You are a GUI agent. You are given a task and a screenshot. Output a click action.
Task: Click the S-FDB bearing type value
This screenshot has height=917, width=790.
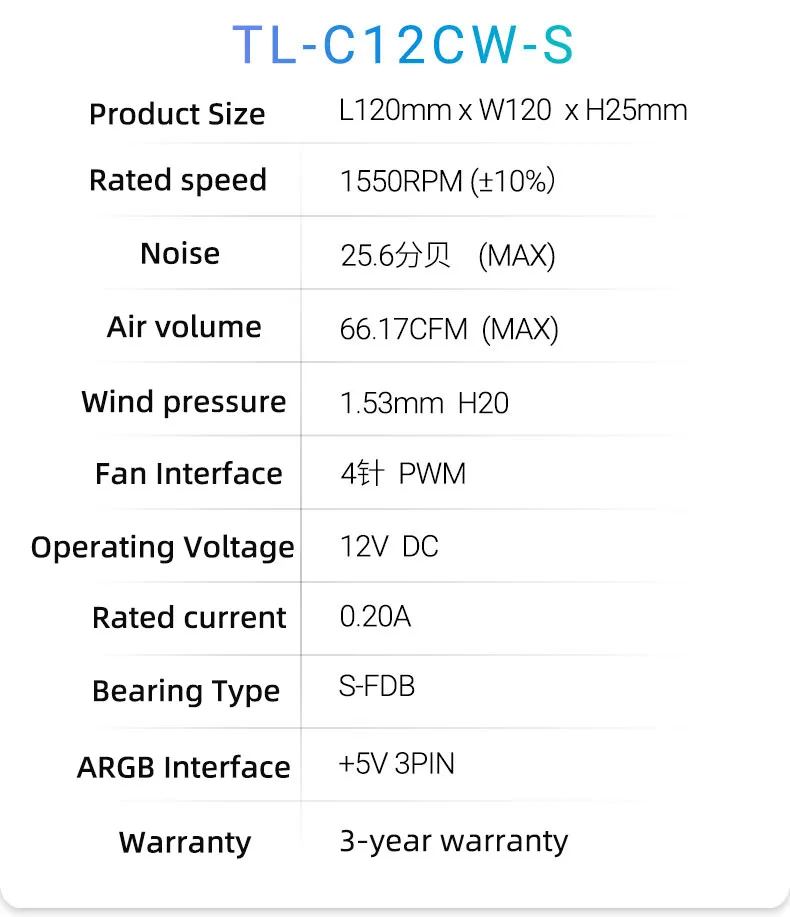[377, 688]
